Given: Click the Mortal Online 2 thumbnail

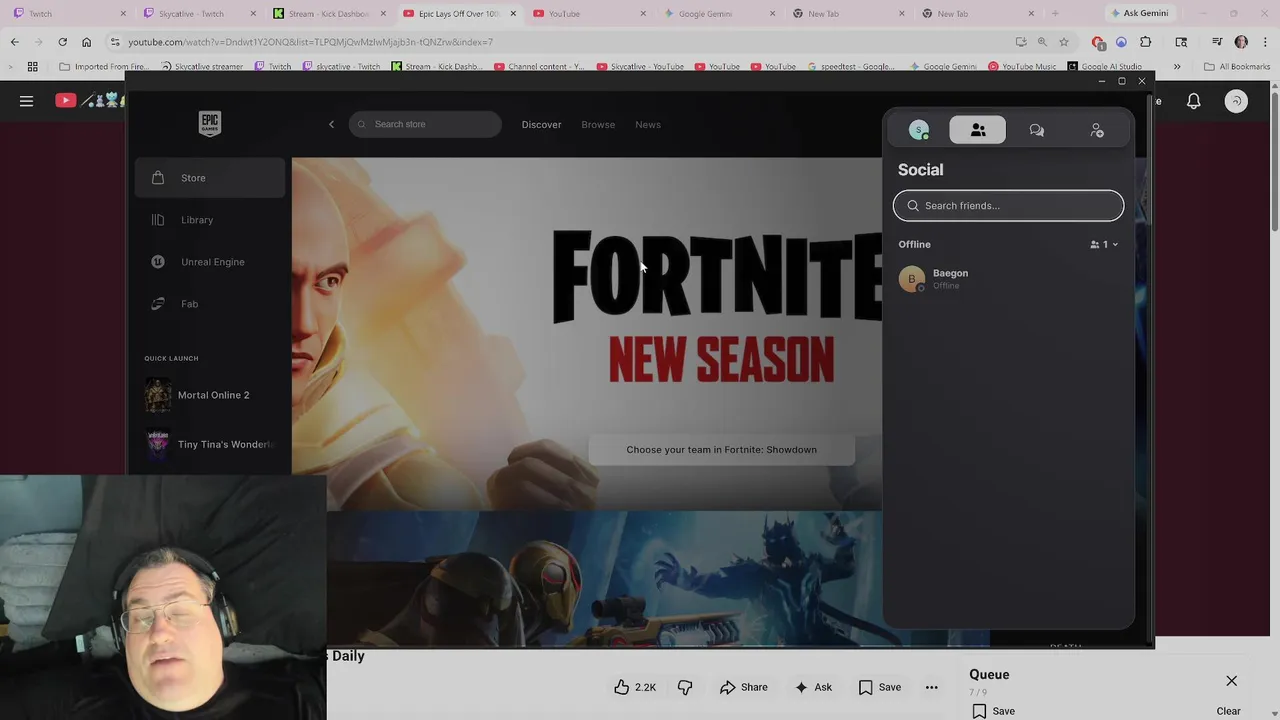Looking at the screenshot, I should 158,395.
